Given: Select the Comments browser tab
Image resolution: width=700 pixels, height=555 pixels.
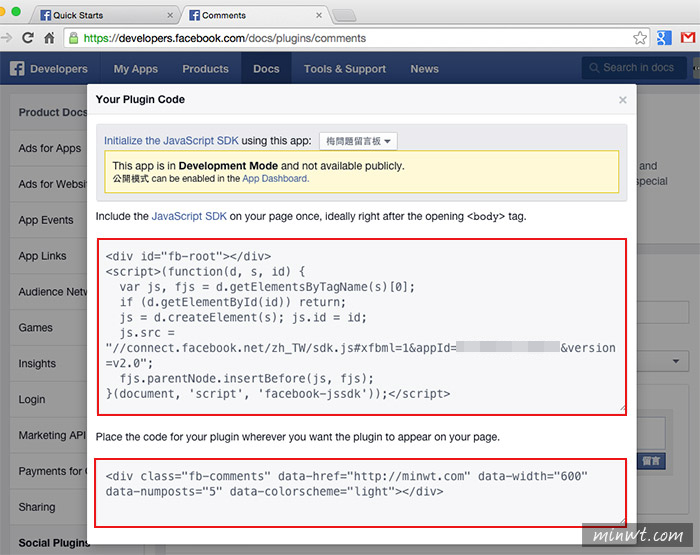Looking at the screenshot, I should [254, 15].
